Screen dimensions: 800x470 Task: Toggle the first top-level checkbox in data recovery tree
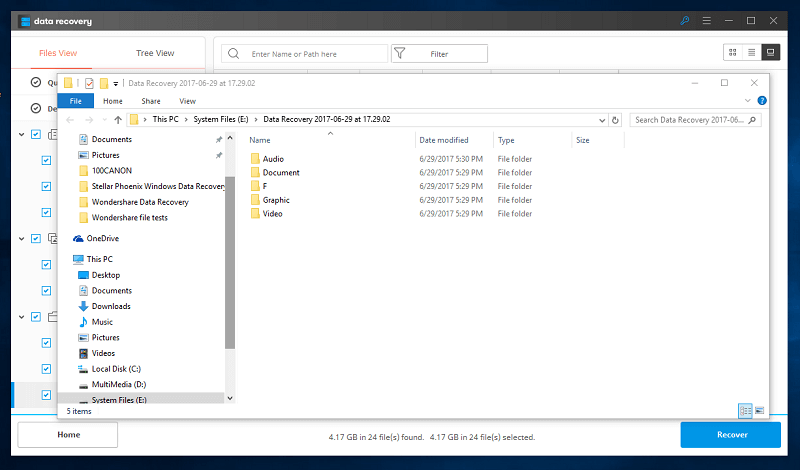click(36, 134)
